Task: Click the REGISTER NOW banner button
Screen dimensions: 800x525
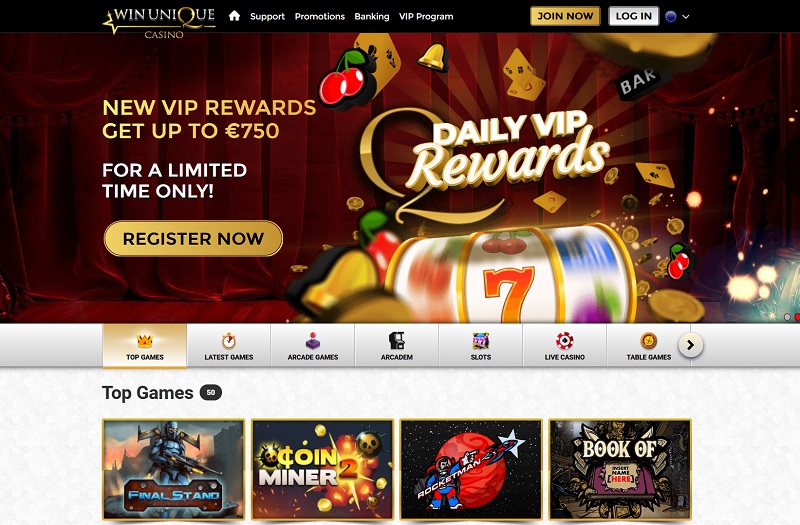Action: (193, 238)
